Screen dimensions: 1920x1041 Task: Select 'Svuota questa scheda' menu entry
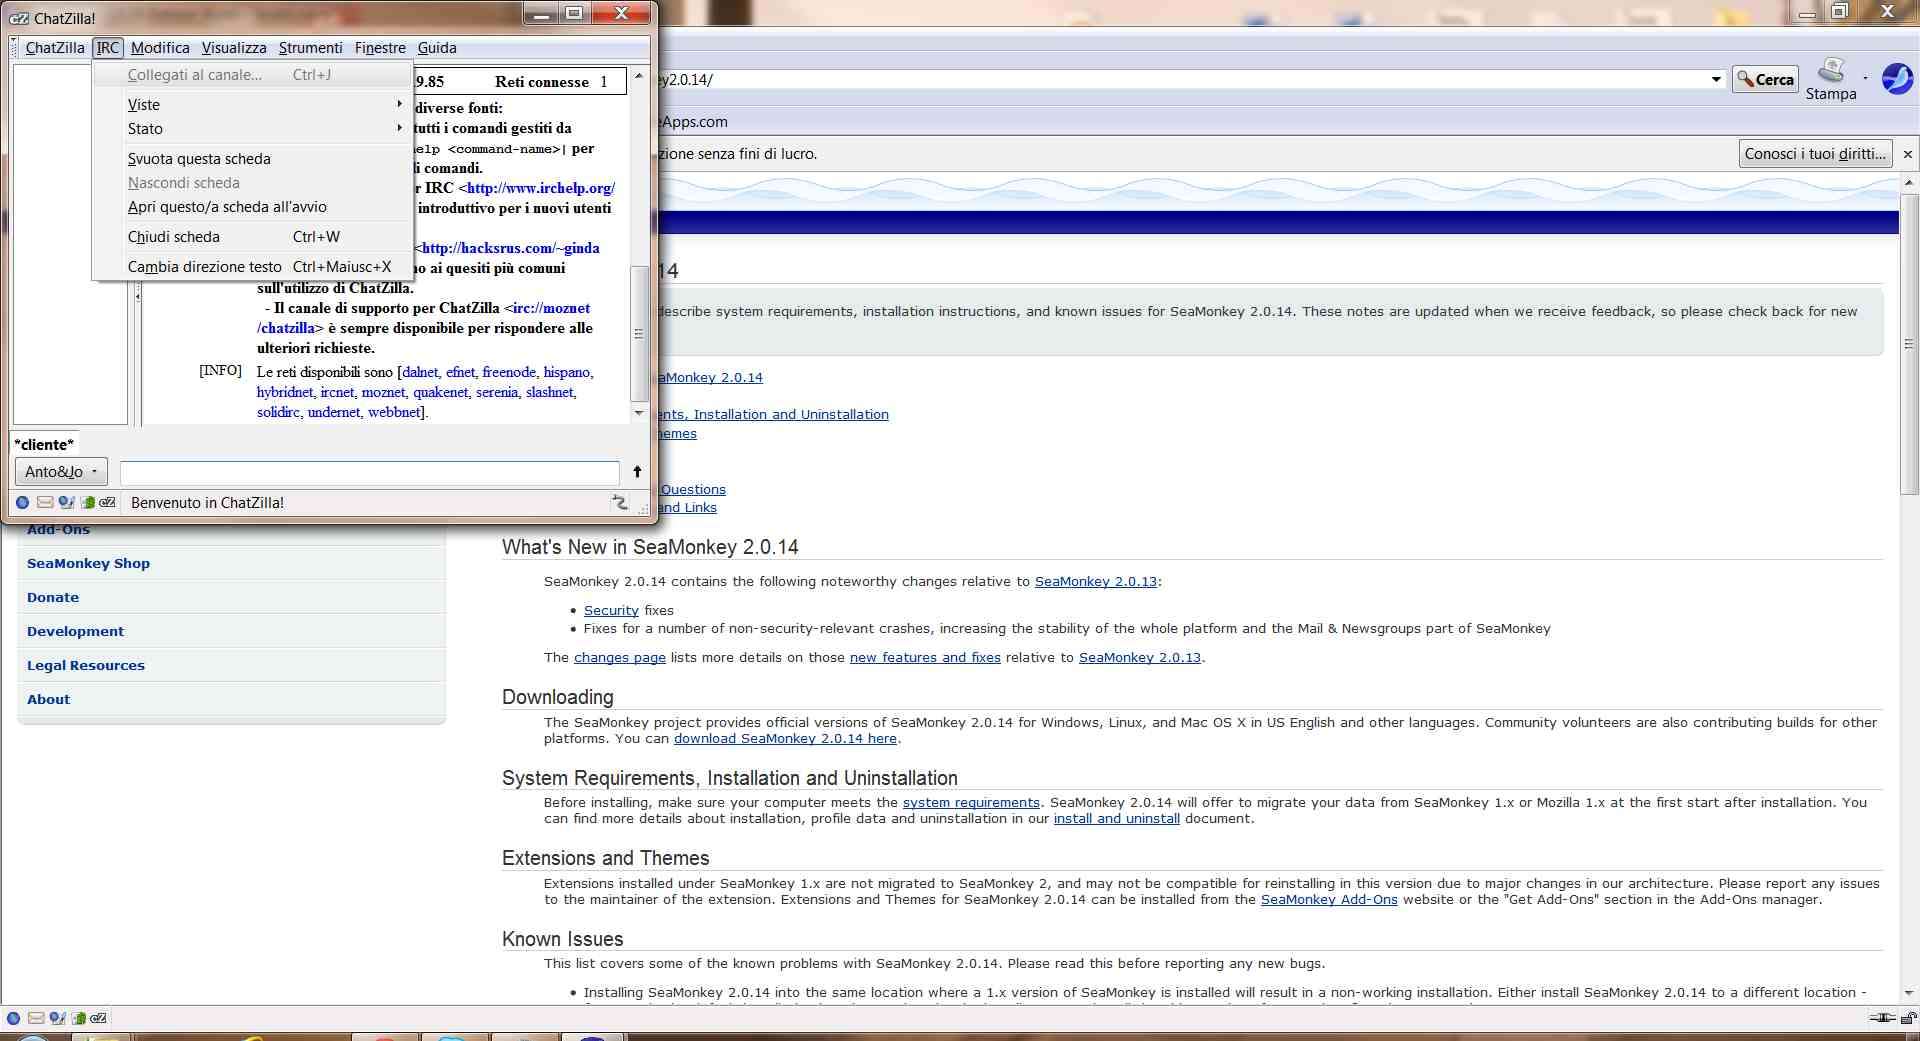click(199, 159)
